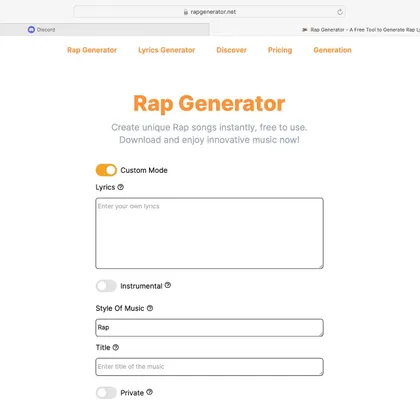The image size is (420, 420).
Task: Click the Style Of Music help icon
Action: (x=150, y=308)
